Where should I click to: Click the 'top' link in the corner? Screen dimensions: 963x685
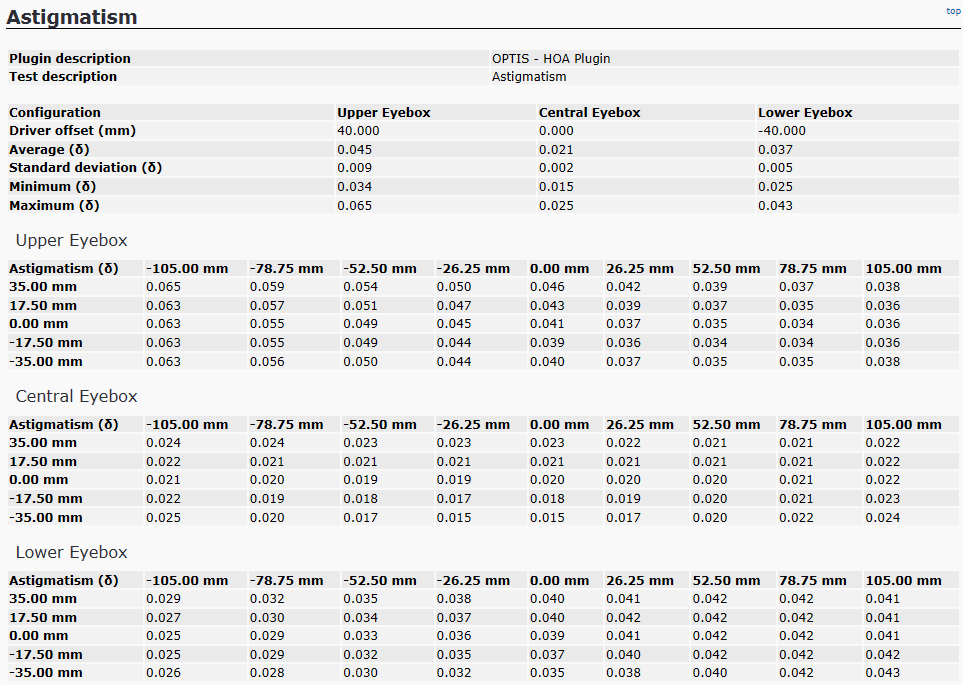(x=952, y=11)
